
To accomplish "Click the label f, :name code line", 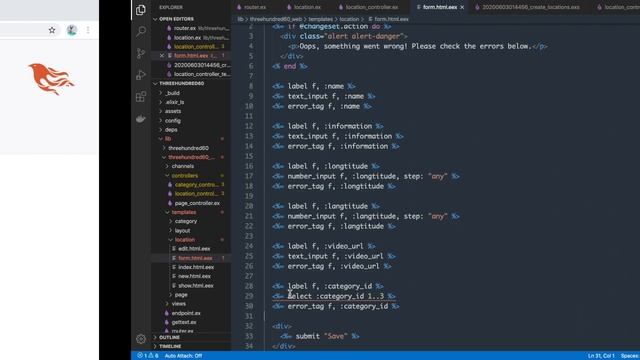I will (x=313, y=86).
